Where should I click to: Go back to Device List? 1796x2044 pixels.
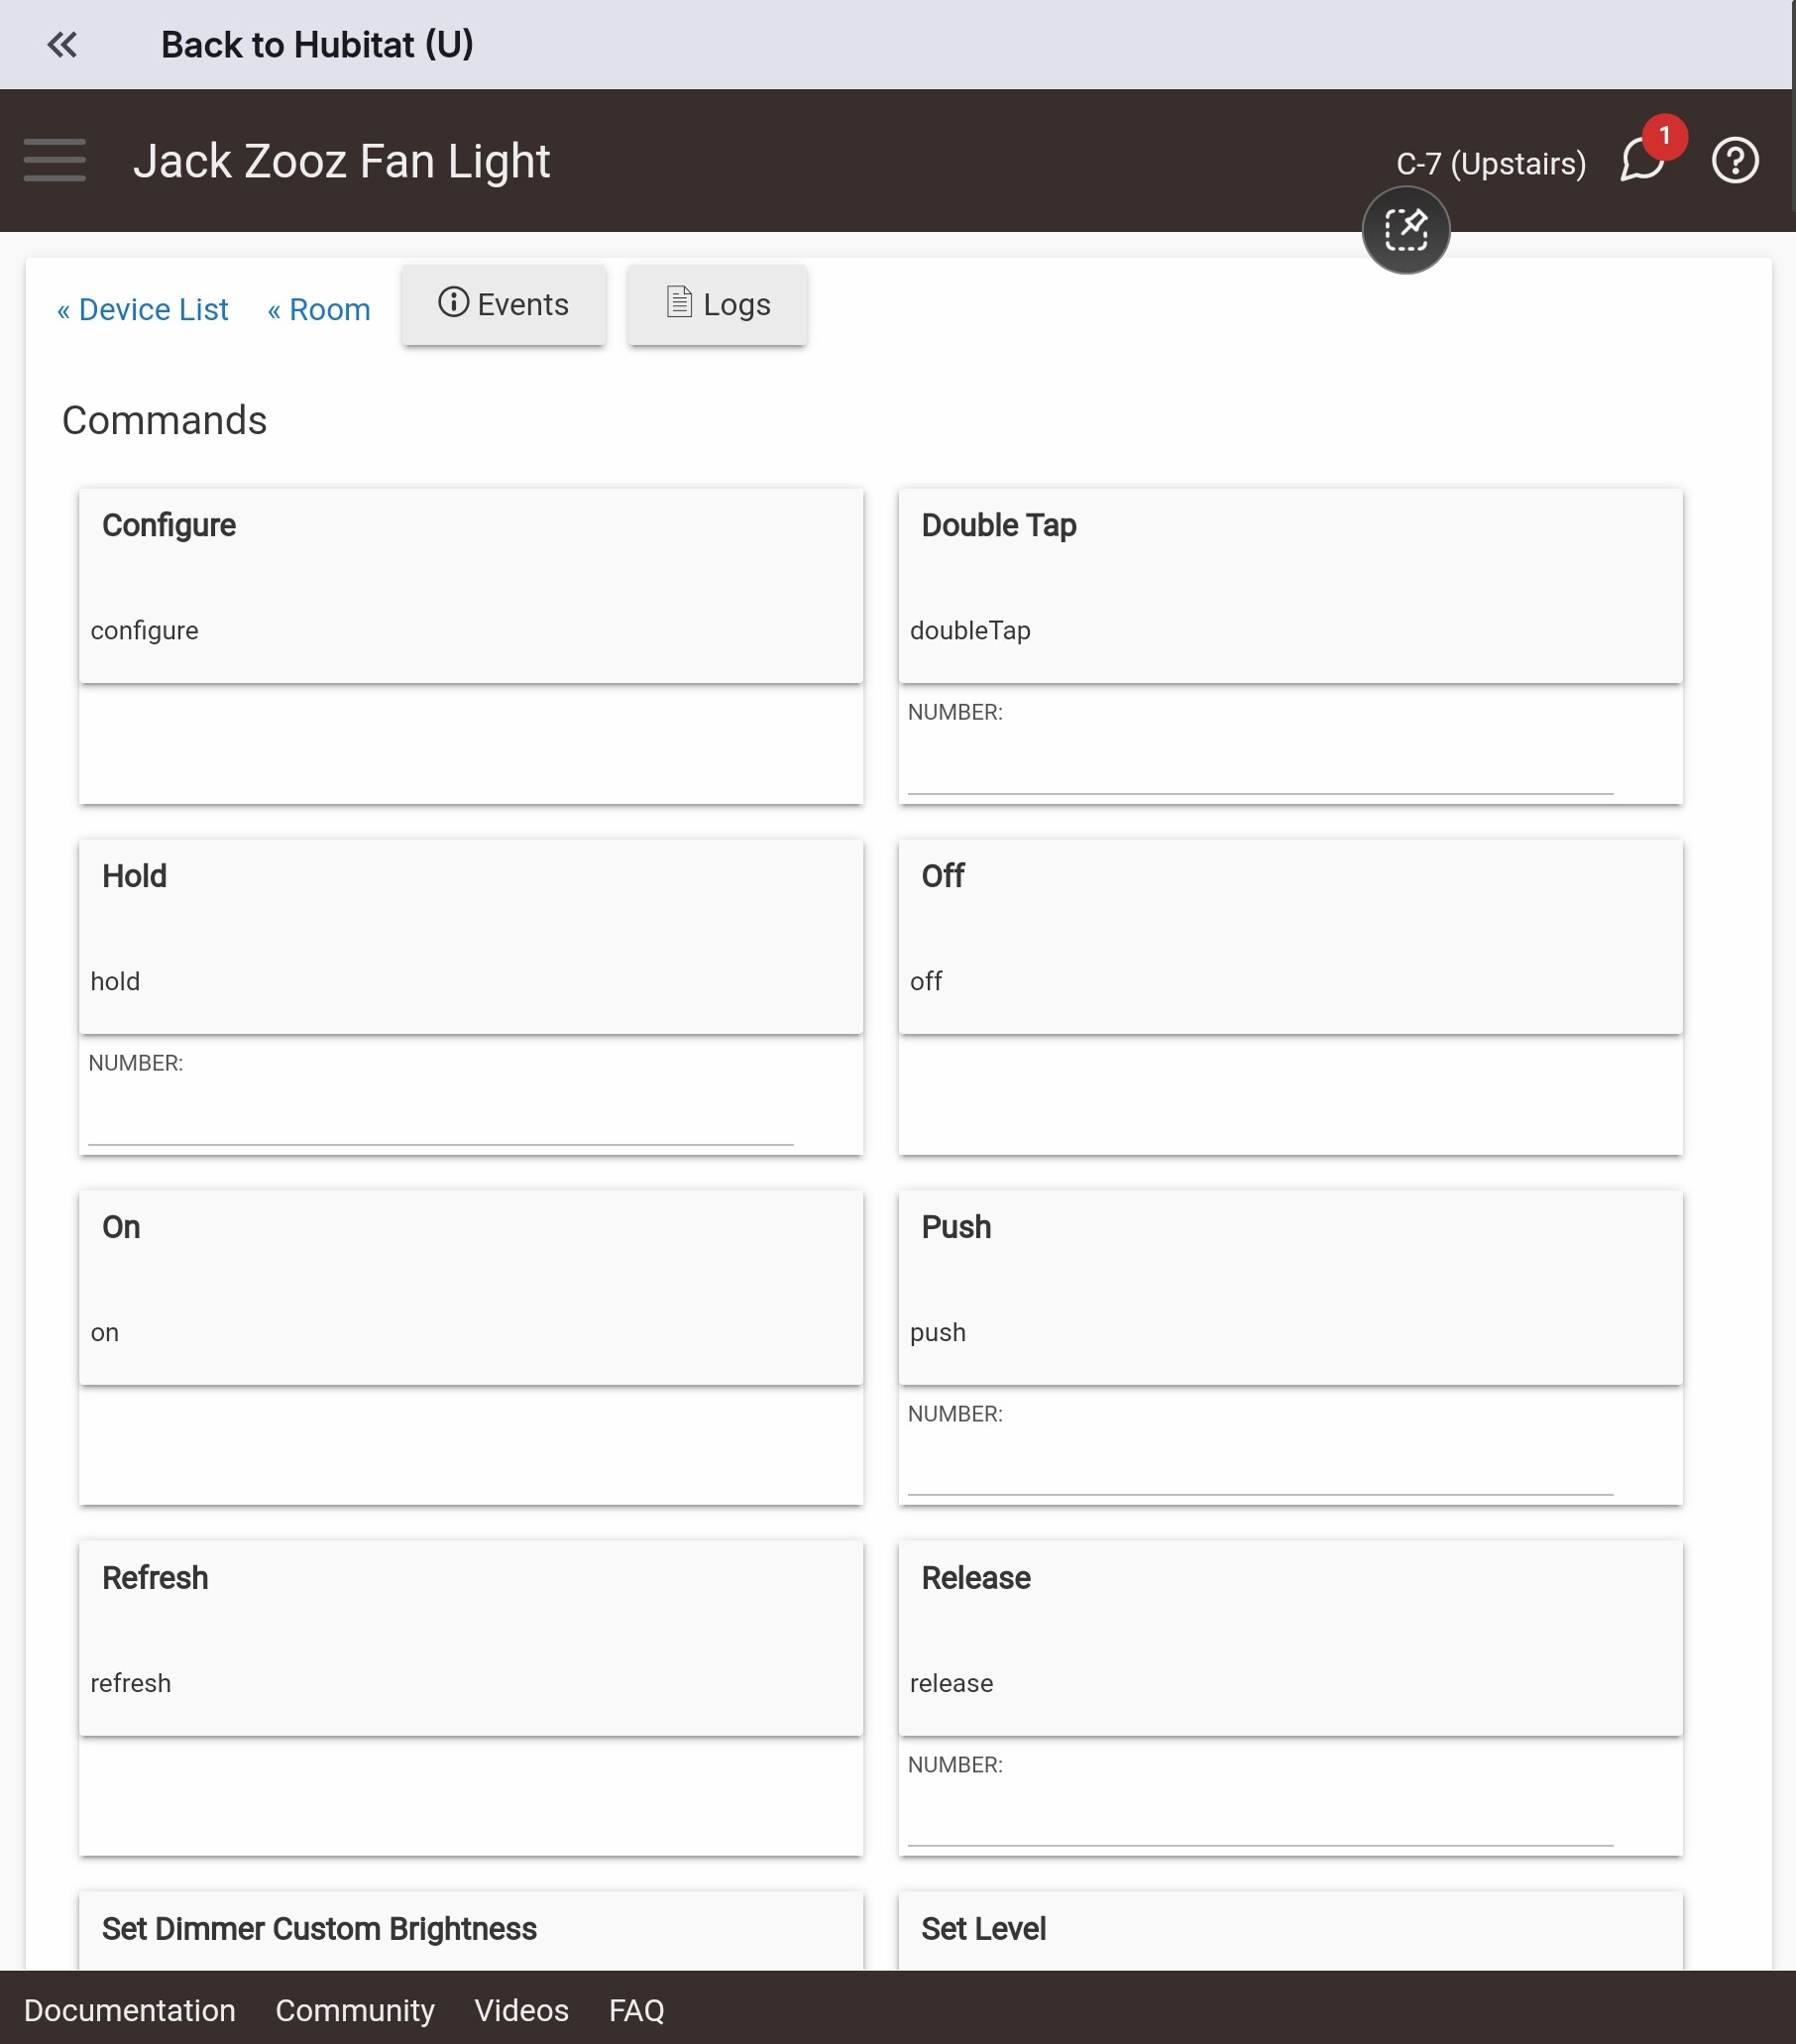coord(143,309)
